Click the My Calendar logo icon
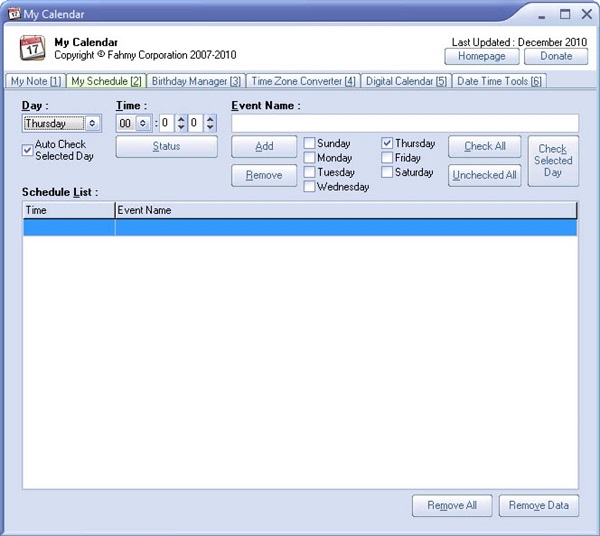The image size is (600, 536). 33,48
